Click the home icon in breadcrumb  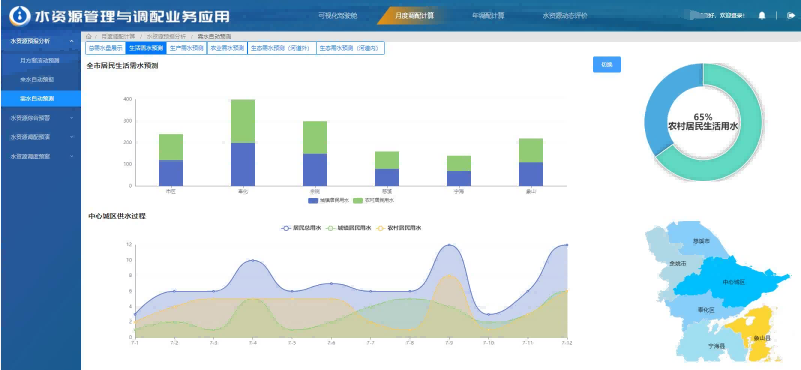89,36
